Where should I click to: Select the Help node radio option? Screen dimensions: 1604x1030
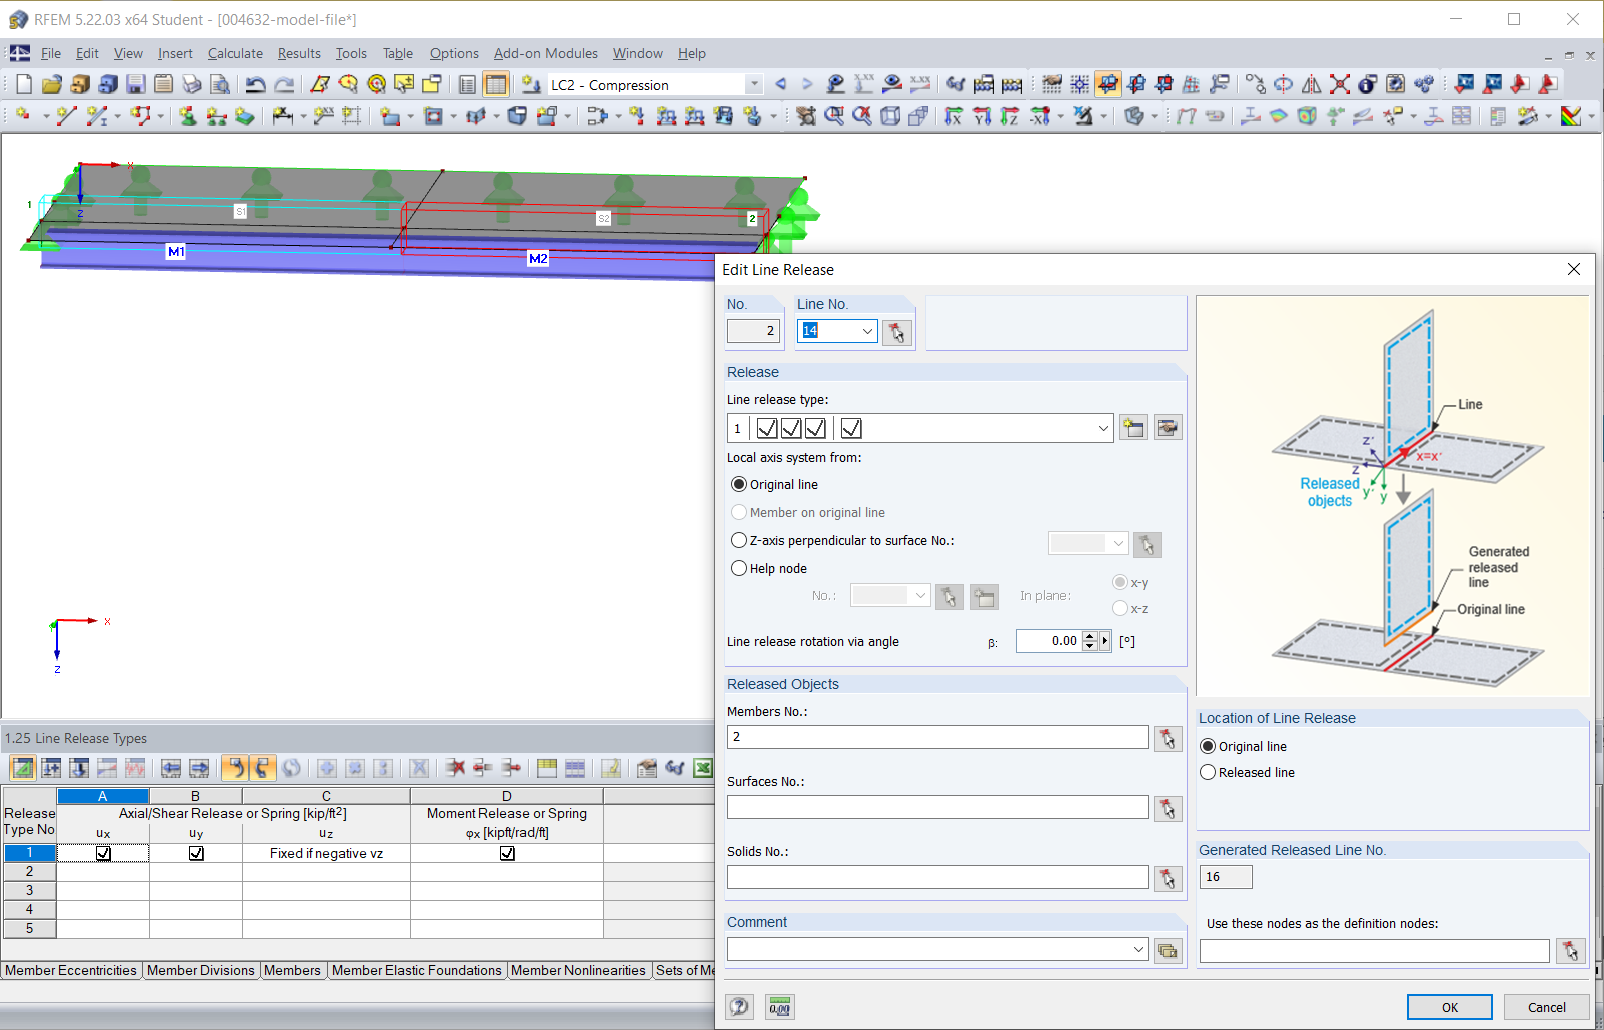[739, 568]
